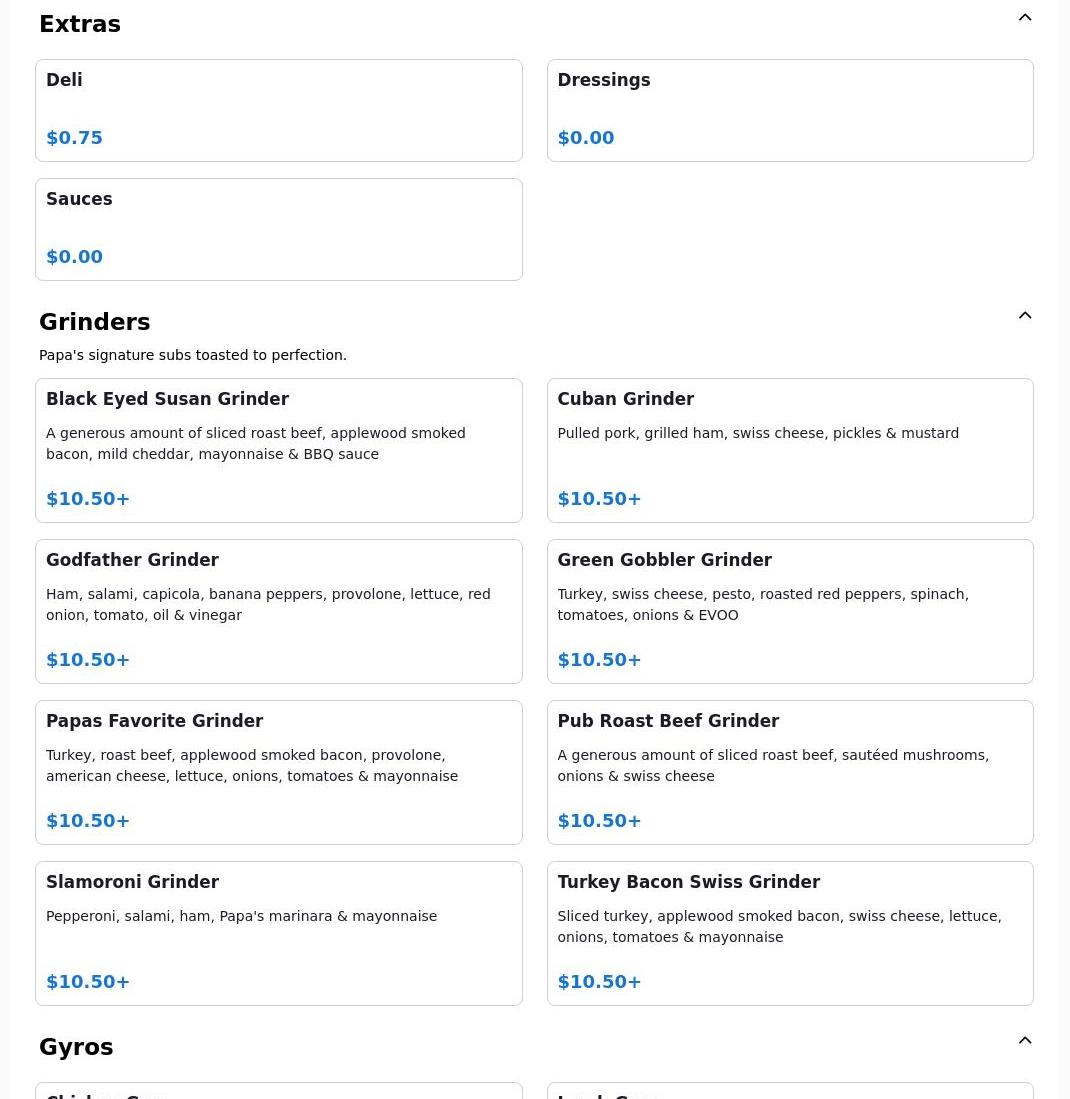Click the Gyros section heading
The width and height of the screenshot is (1070, 1099).
[x=76, y=1047]
